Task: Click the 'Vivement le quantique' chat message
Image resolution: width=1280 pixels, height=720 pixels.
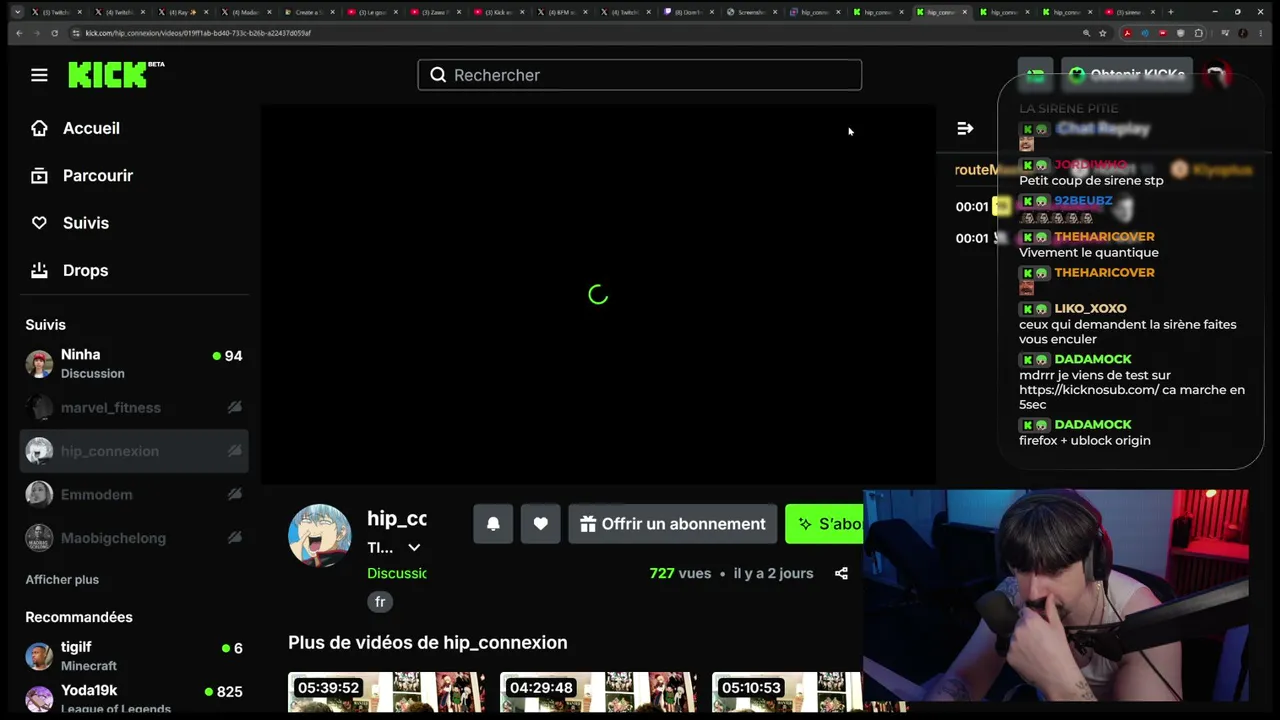Action: [x=1089, y=253]
